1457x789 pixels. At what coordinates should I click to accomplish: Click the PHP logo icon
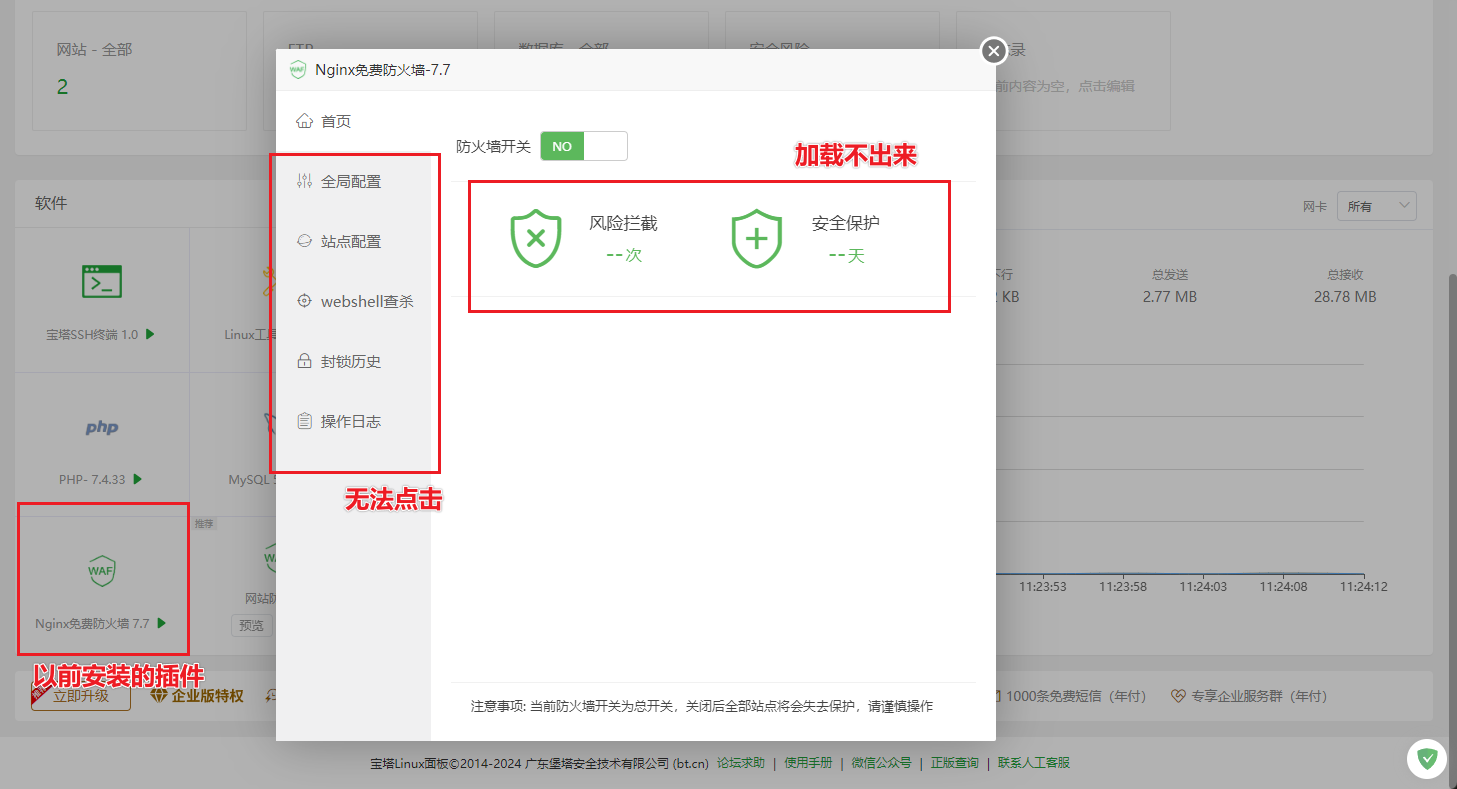pos(102,428)
